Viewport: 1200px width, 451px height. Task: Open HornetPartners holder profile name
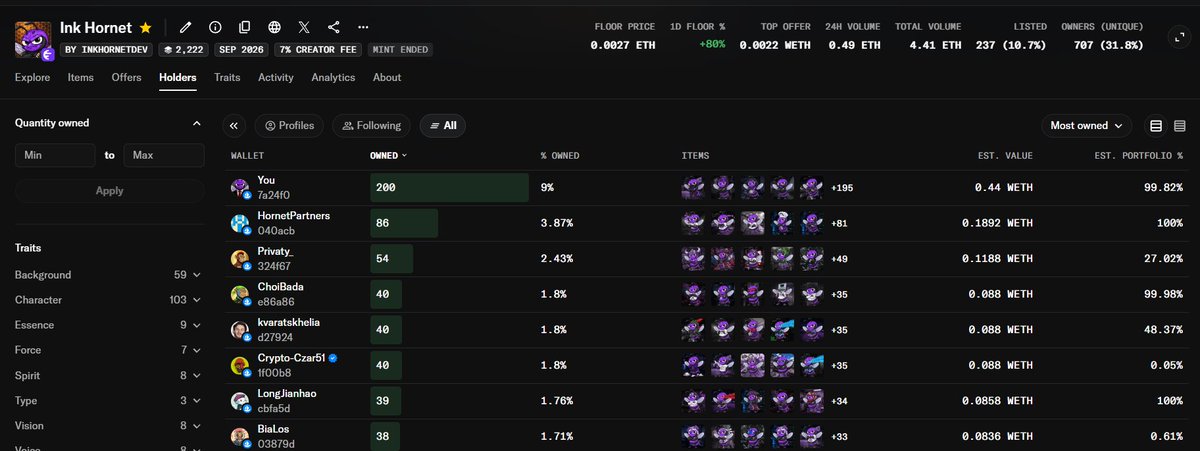point(294,216)
